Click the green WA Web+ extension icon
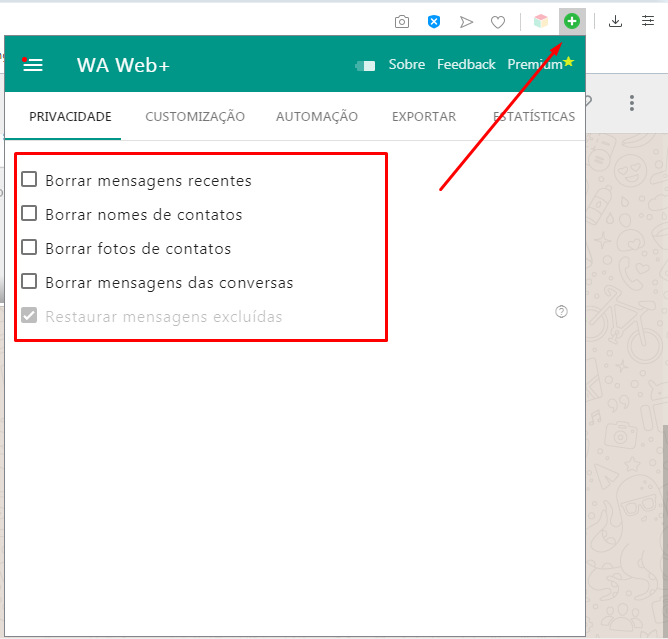Screen dimensions: 668x639 (x=572, y=21)
